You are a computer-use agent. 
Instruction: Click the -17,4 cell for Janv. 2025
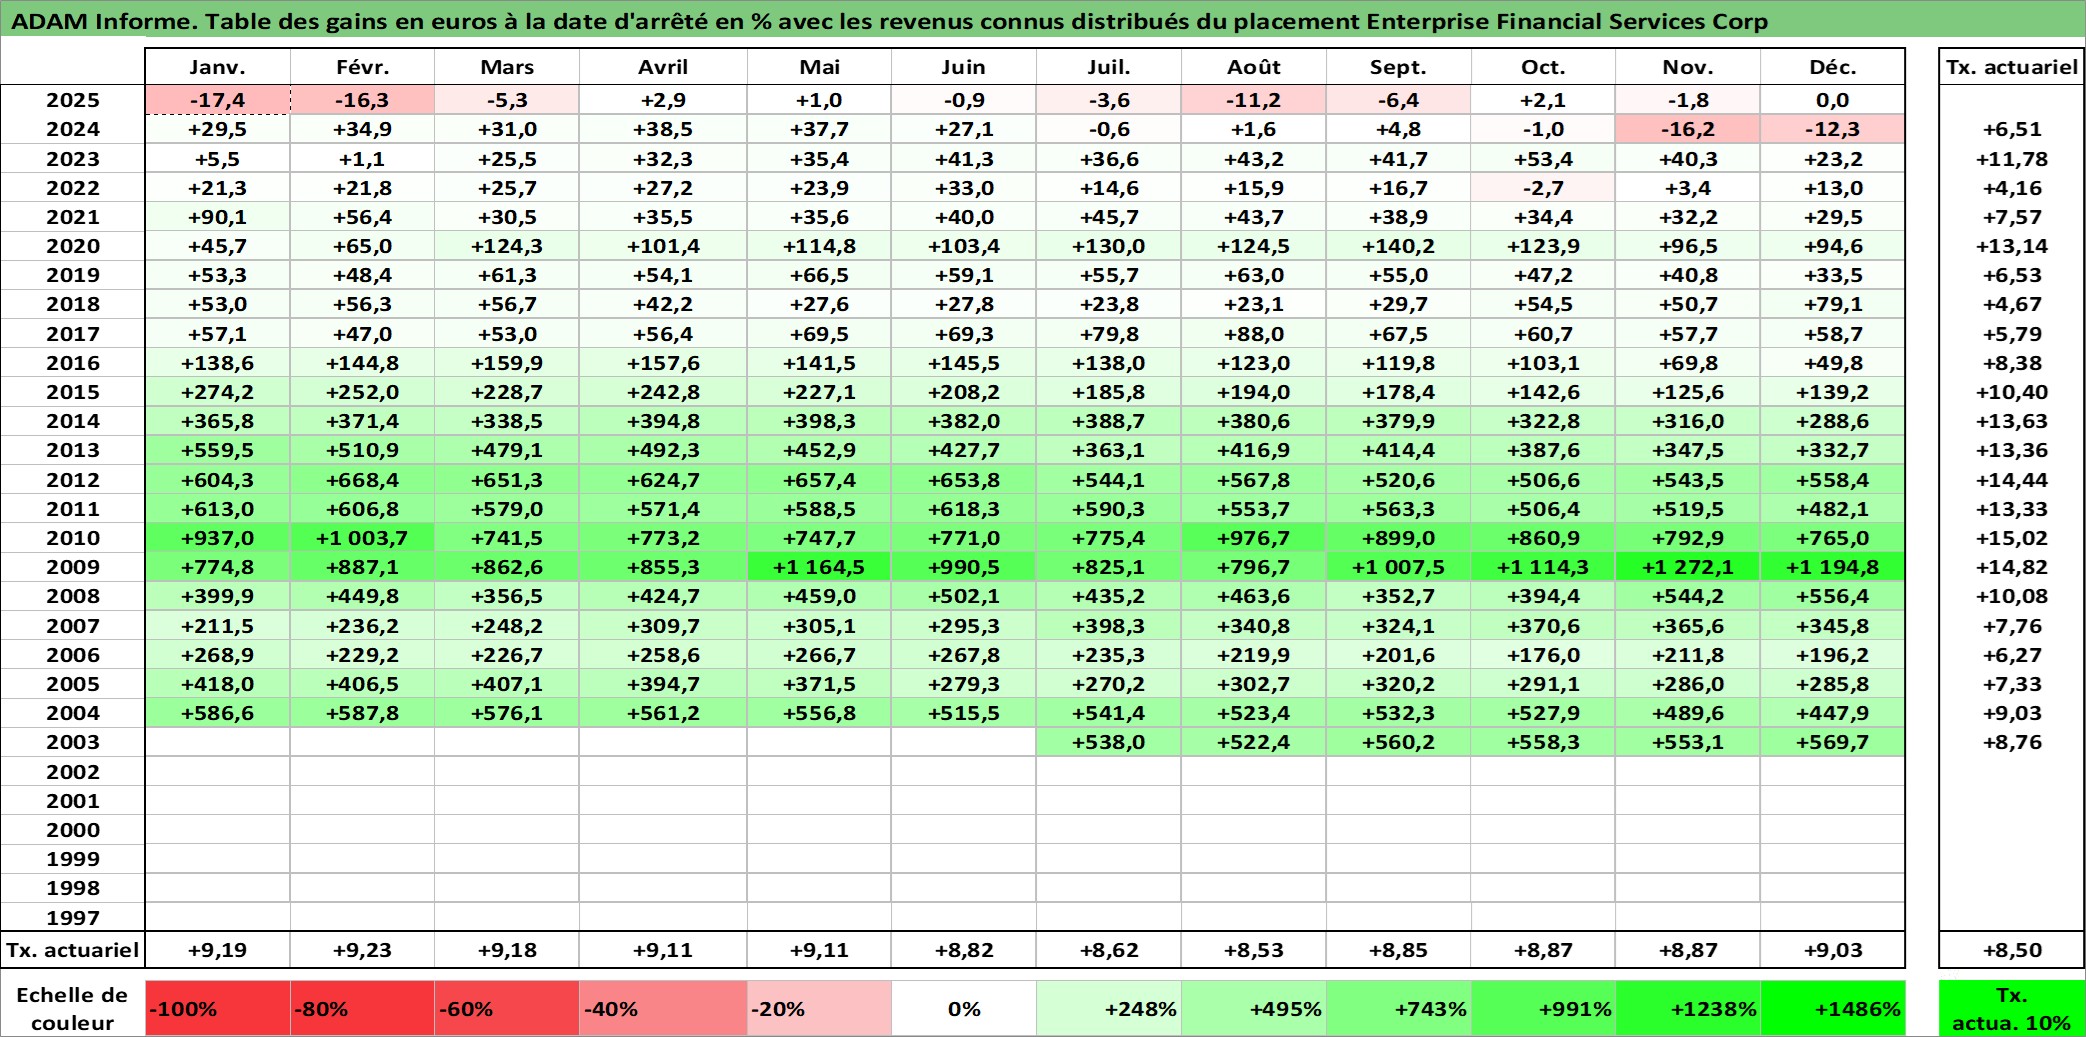pyautogui.click(x=218, y=100)
